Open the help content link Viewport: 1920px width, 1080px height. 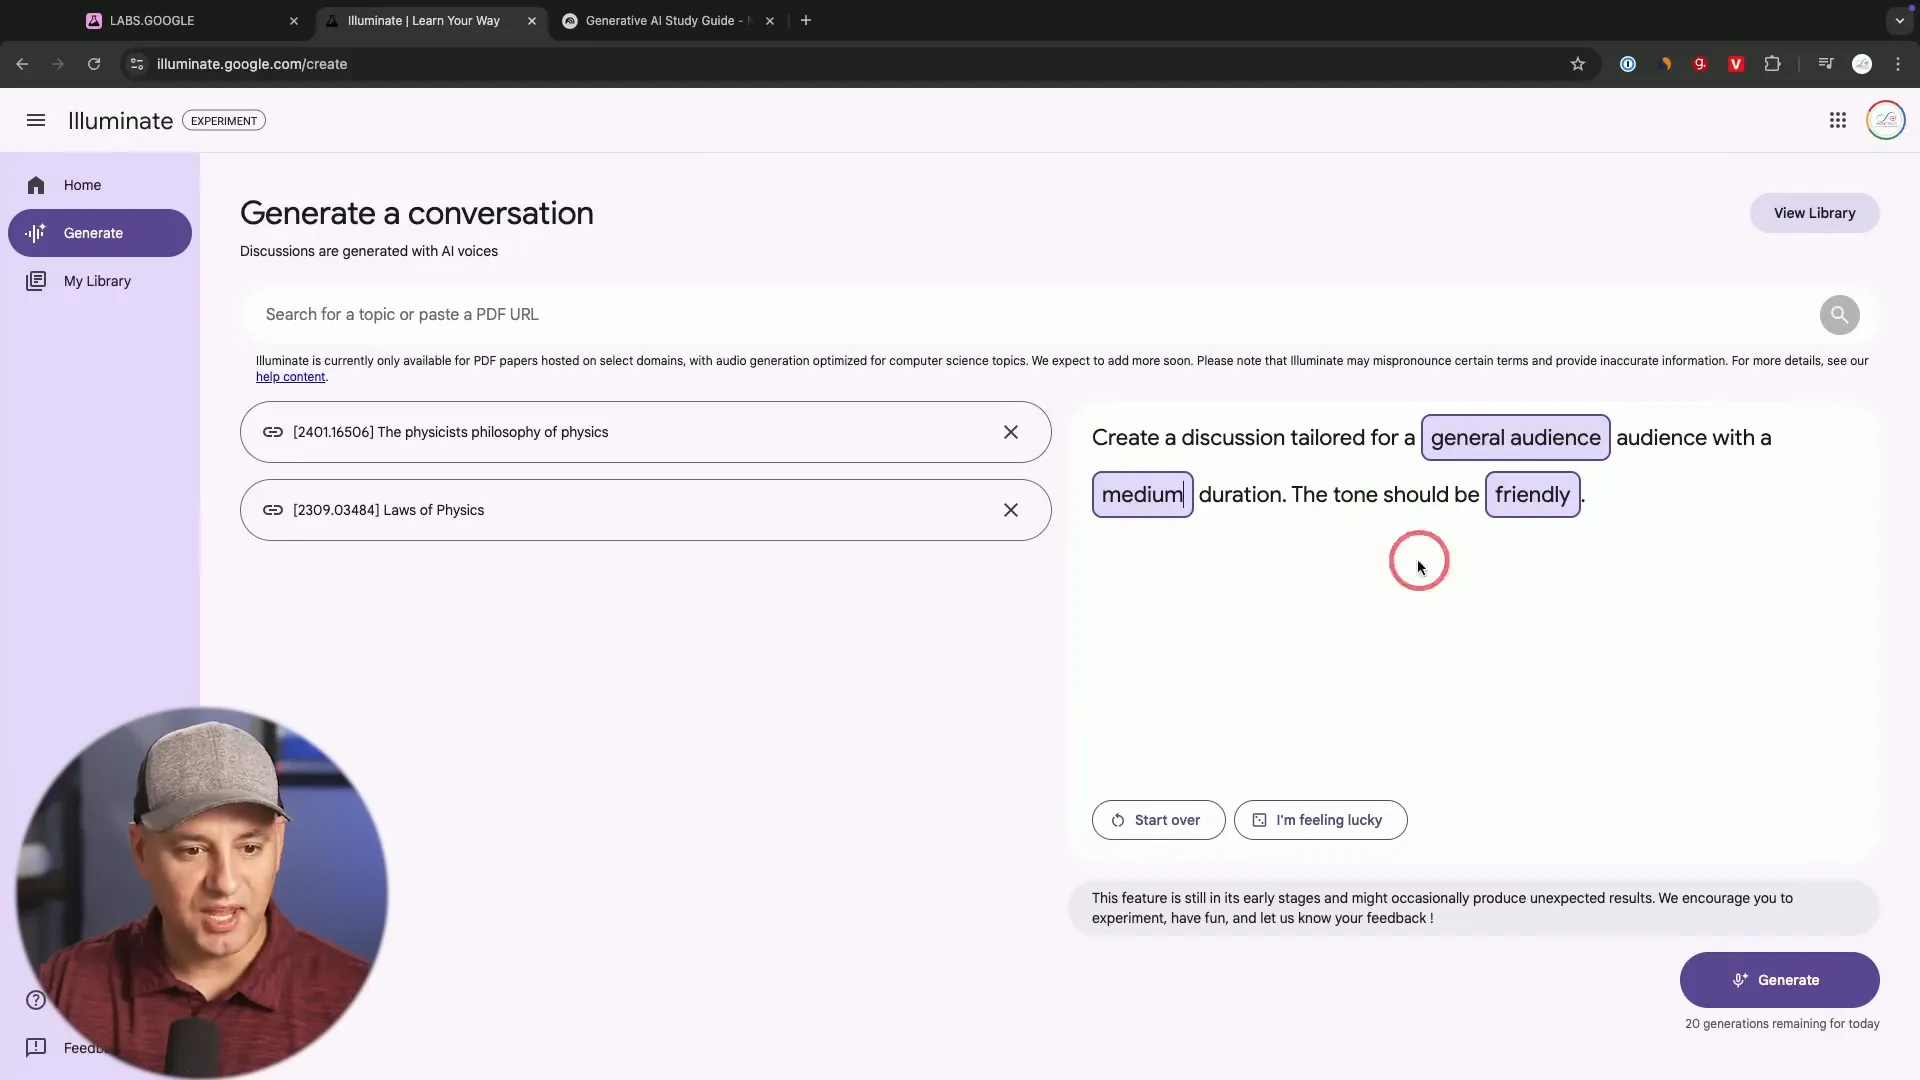point(290,377)
